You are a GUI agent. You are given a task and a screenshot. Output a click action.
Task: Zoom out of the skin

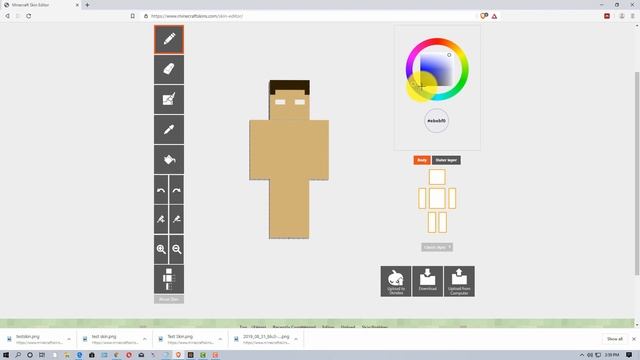pyautogui.click(x=177, y=249)
